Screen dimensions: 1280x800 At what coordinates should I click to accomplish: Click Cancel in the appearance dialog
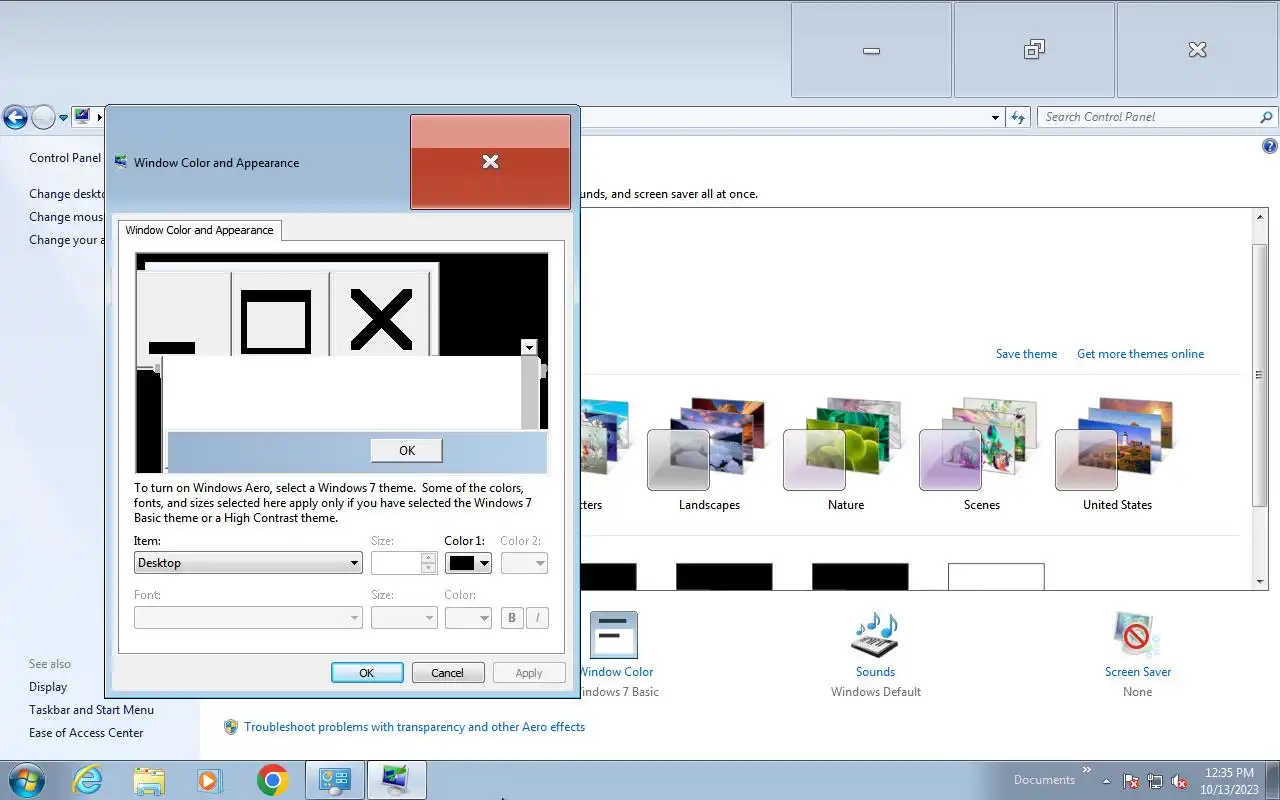(x=448, y=673)
